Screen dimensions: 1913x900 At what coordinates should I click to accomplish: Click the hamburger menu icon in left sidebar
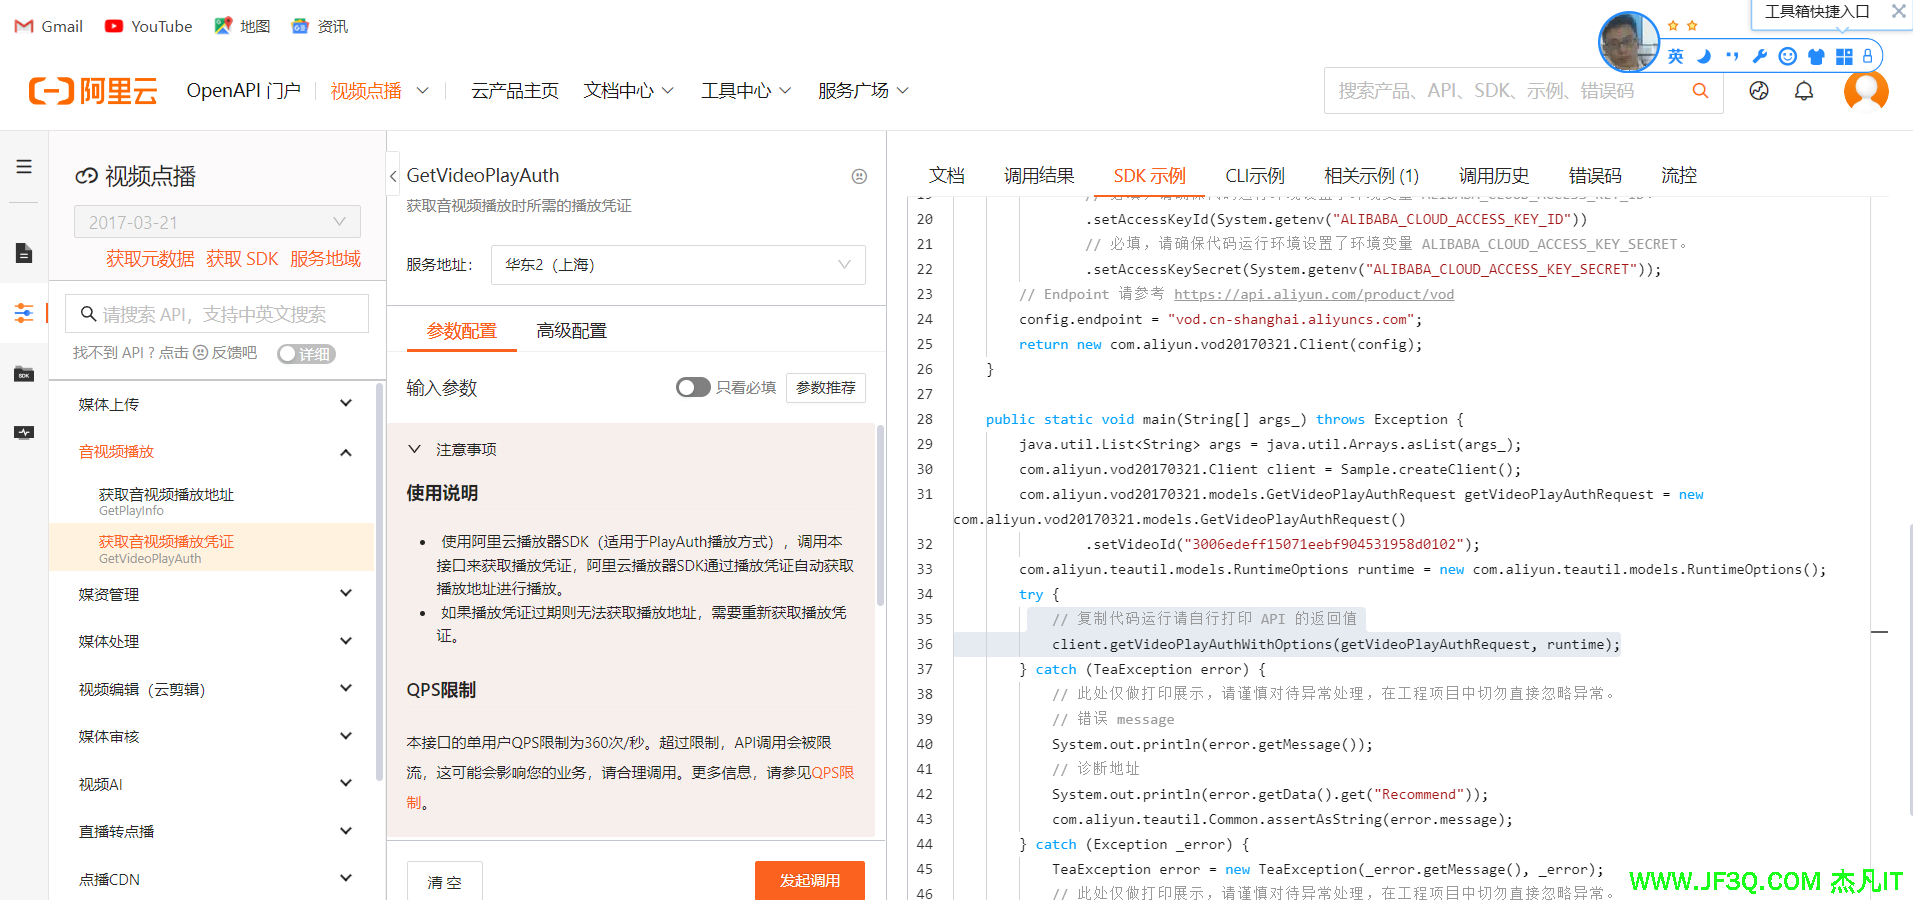24,167
